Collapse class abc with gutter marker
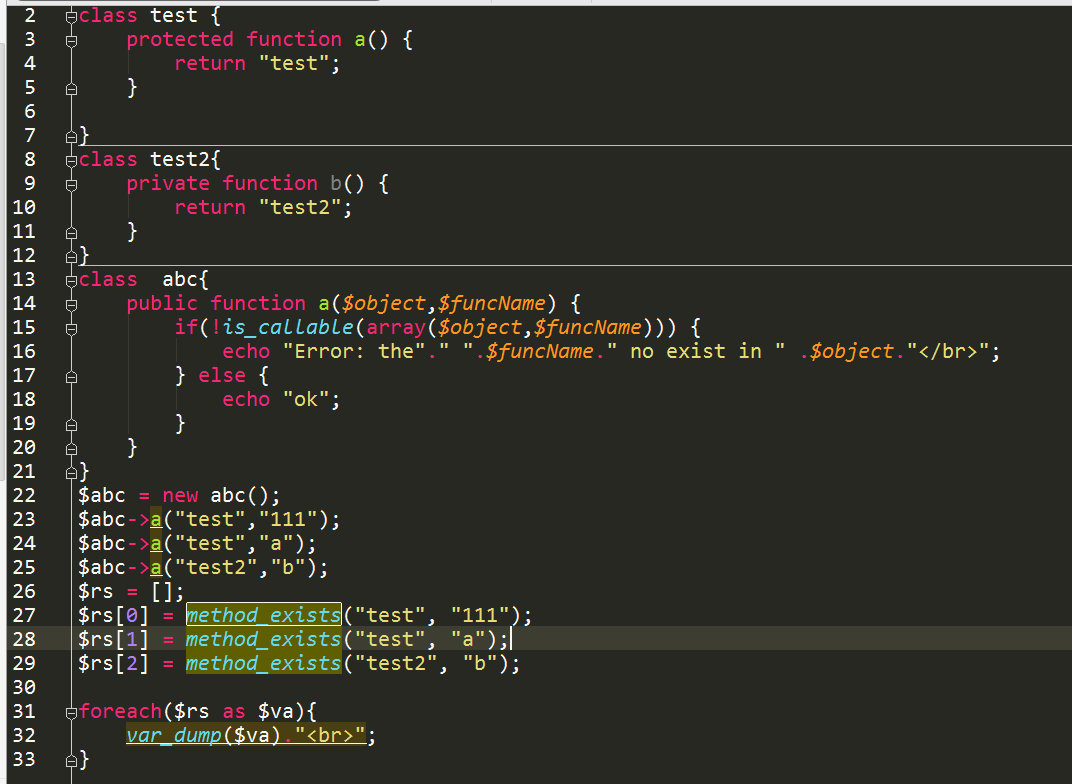The height and width of the screenshot is (784, 1072). 70,279
